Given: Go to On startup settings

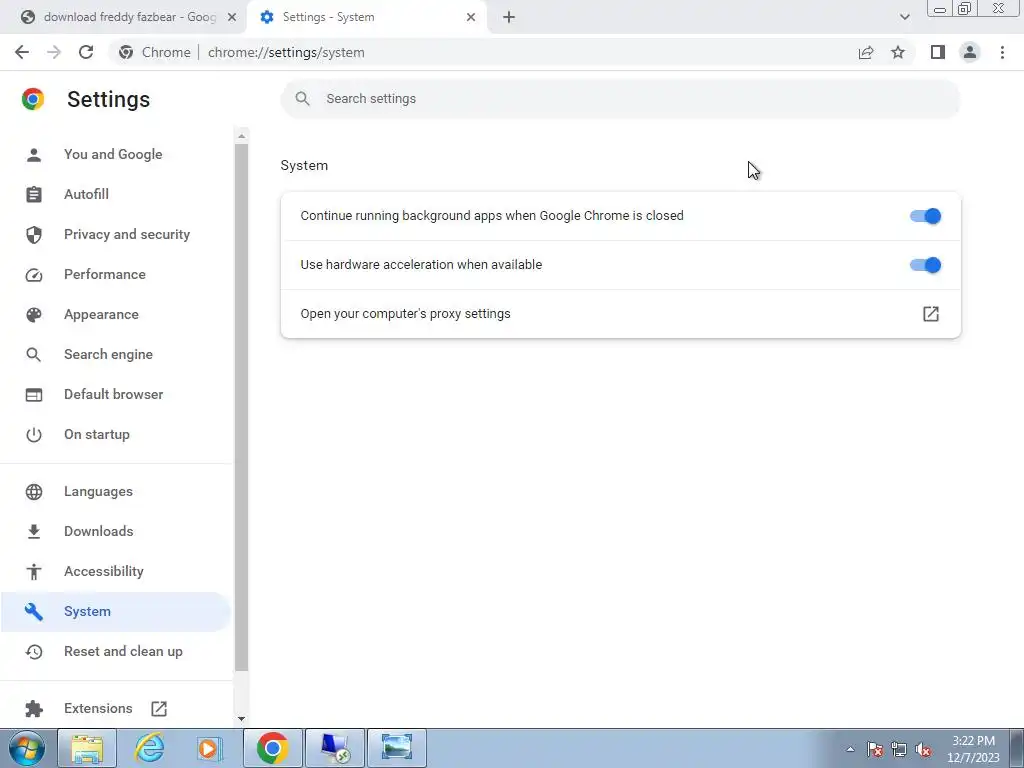Looking at the screenshot, I should 97,434.
